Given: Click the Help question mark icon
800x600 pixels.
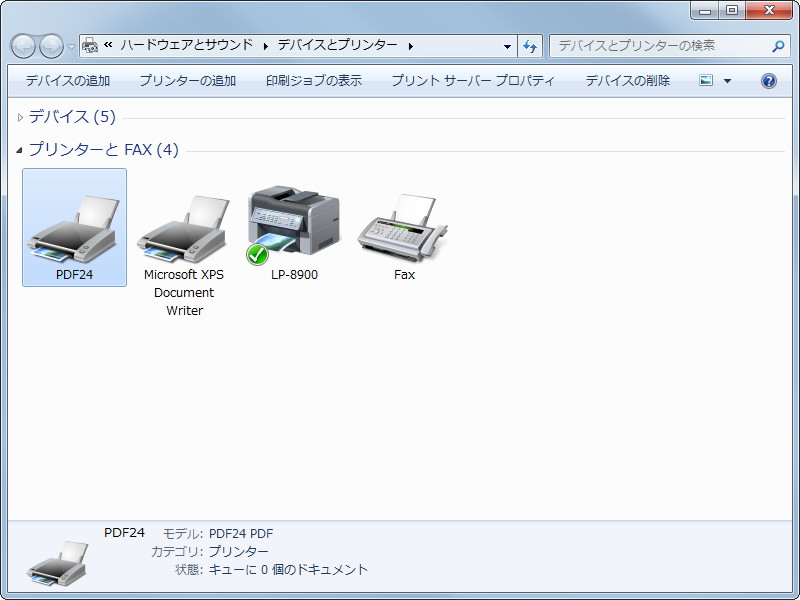Looking at the screenshot, I should coord(769,81).
